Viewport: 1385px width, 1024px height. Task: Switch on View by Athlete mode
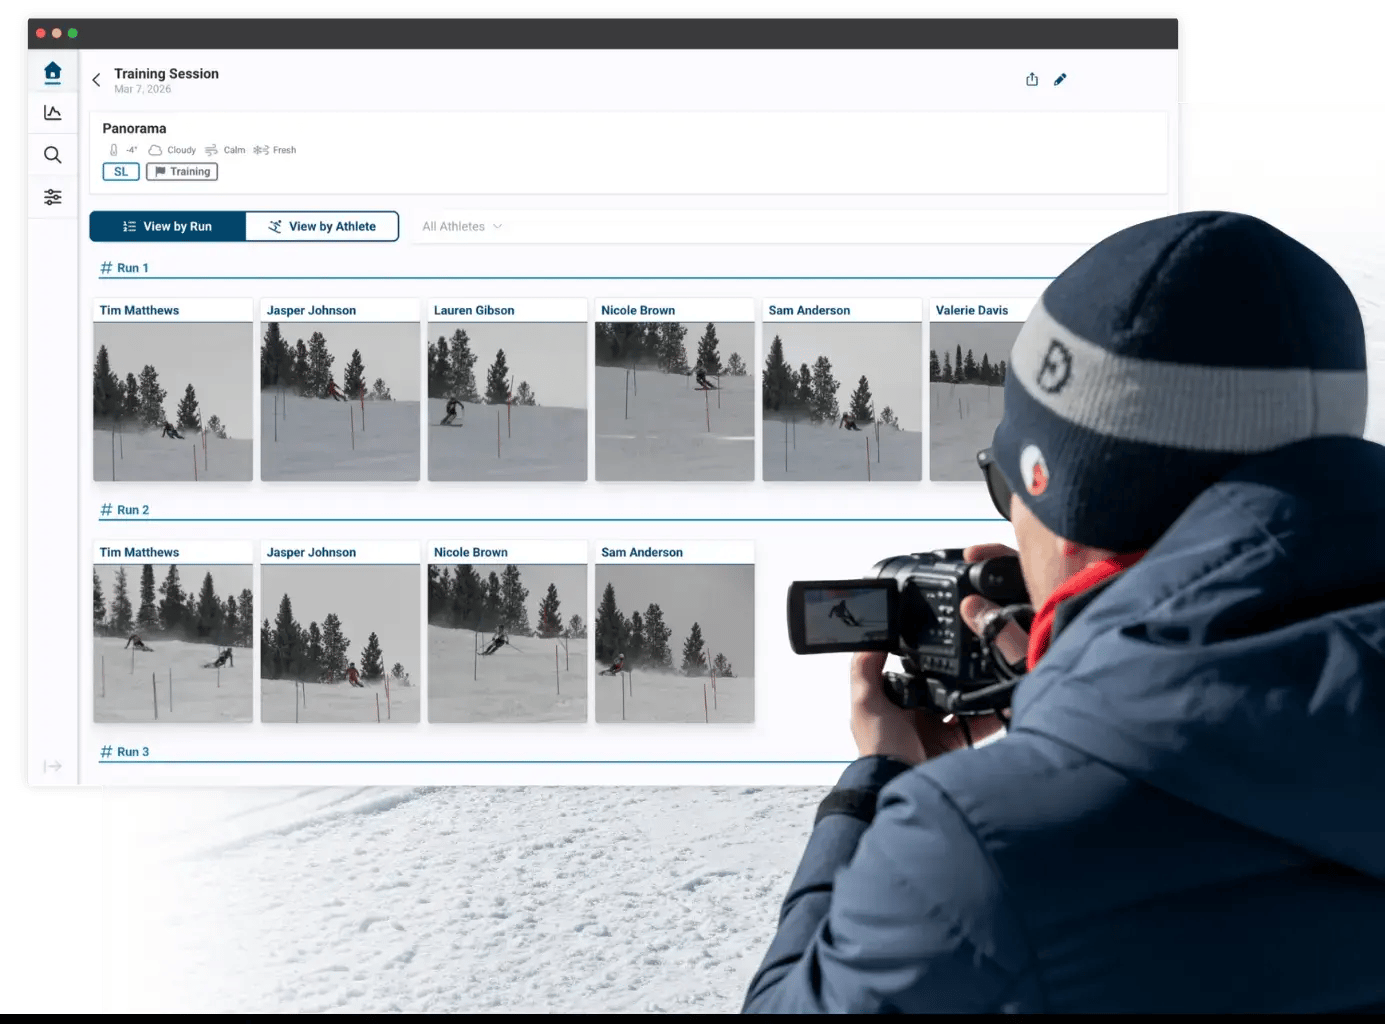pyautogui.click(x=322, y=226)
